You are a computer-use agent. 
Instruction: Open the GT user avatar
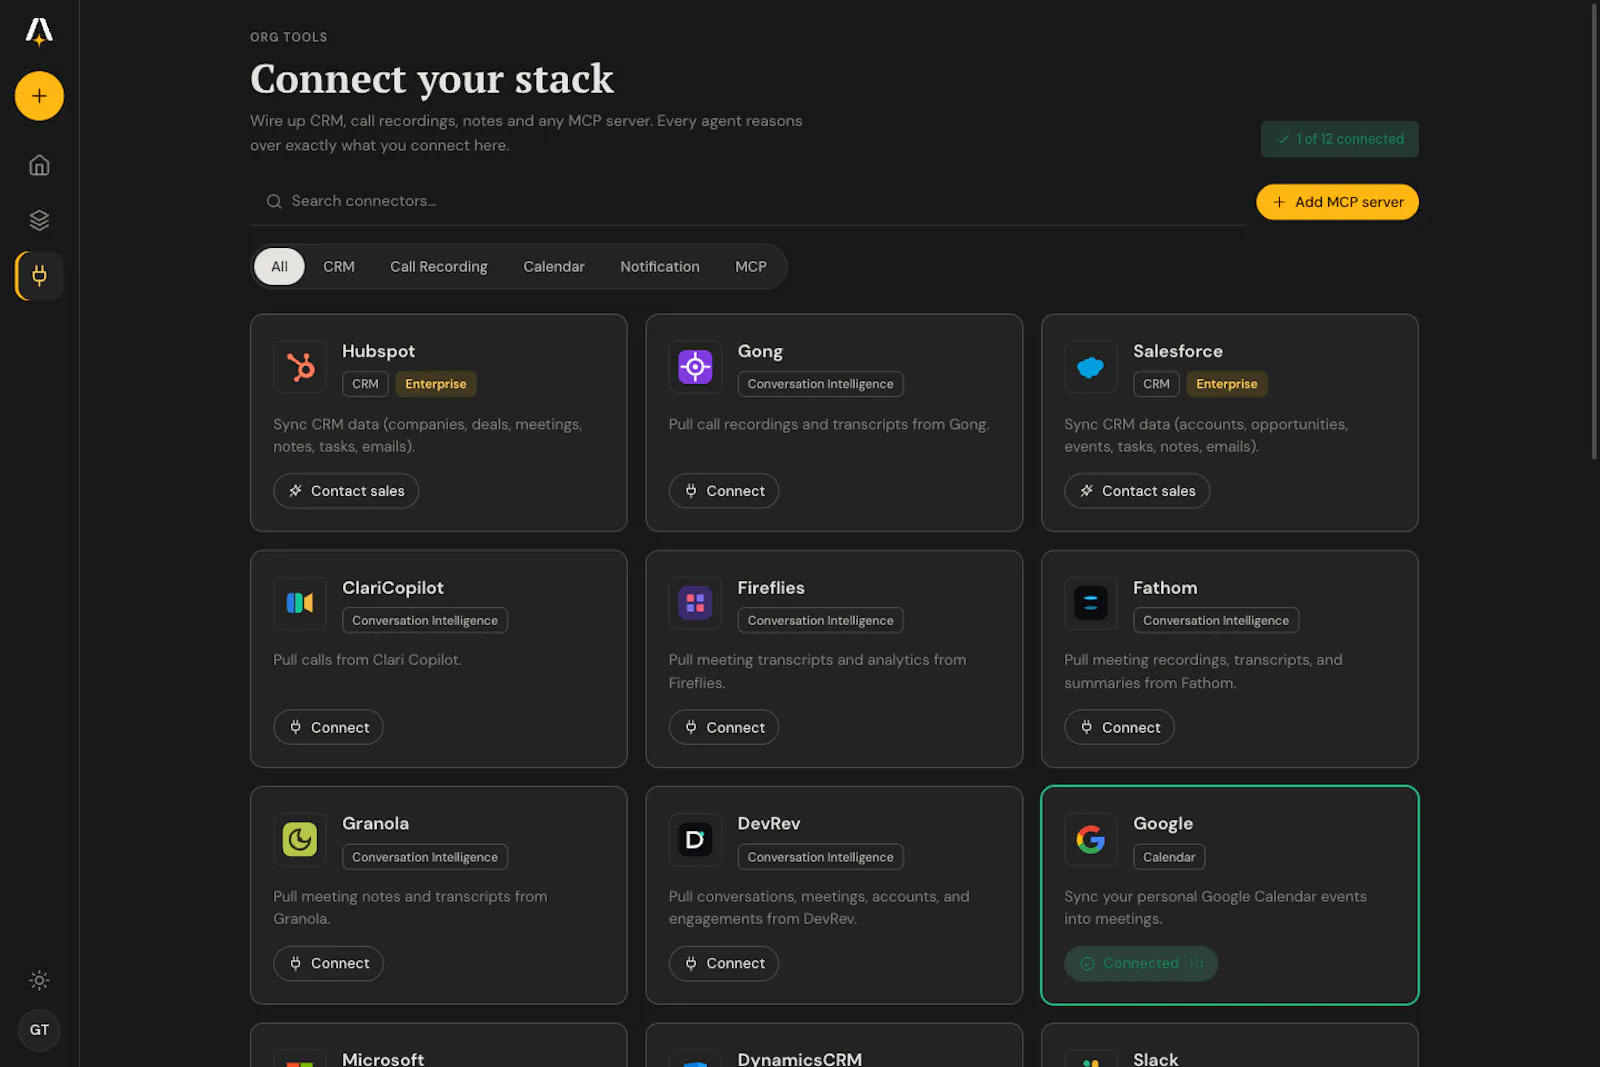[x=39, y=1030]
